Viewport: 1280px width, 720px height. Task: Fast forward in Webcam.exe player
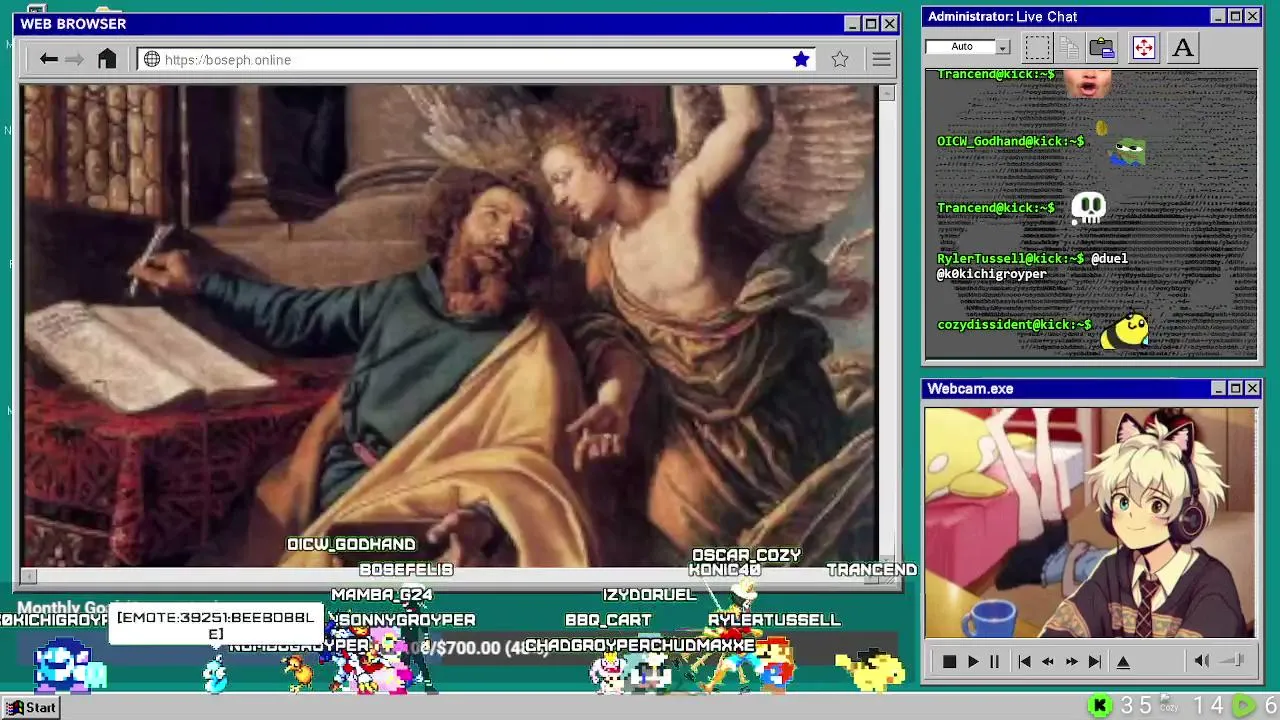tap(1072, 661)
